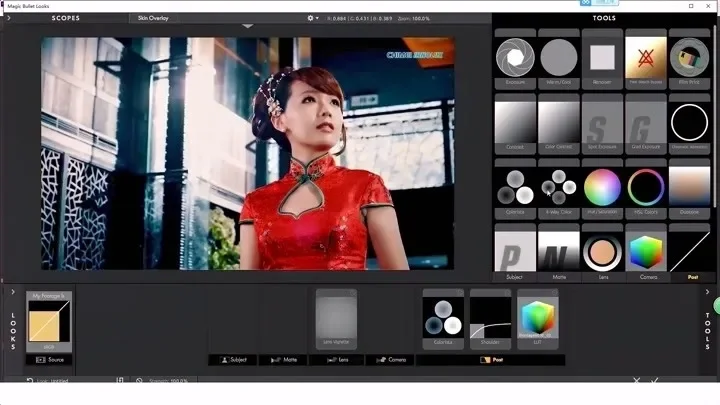720x405 pixels.
Task: Pick the Colorista tool in Tools grid
Action: (x=515, y=189)
